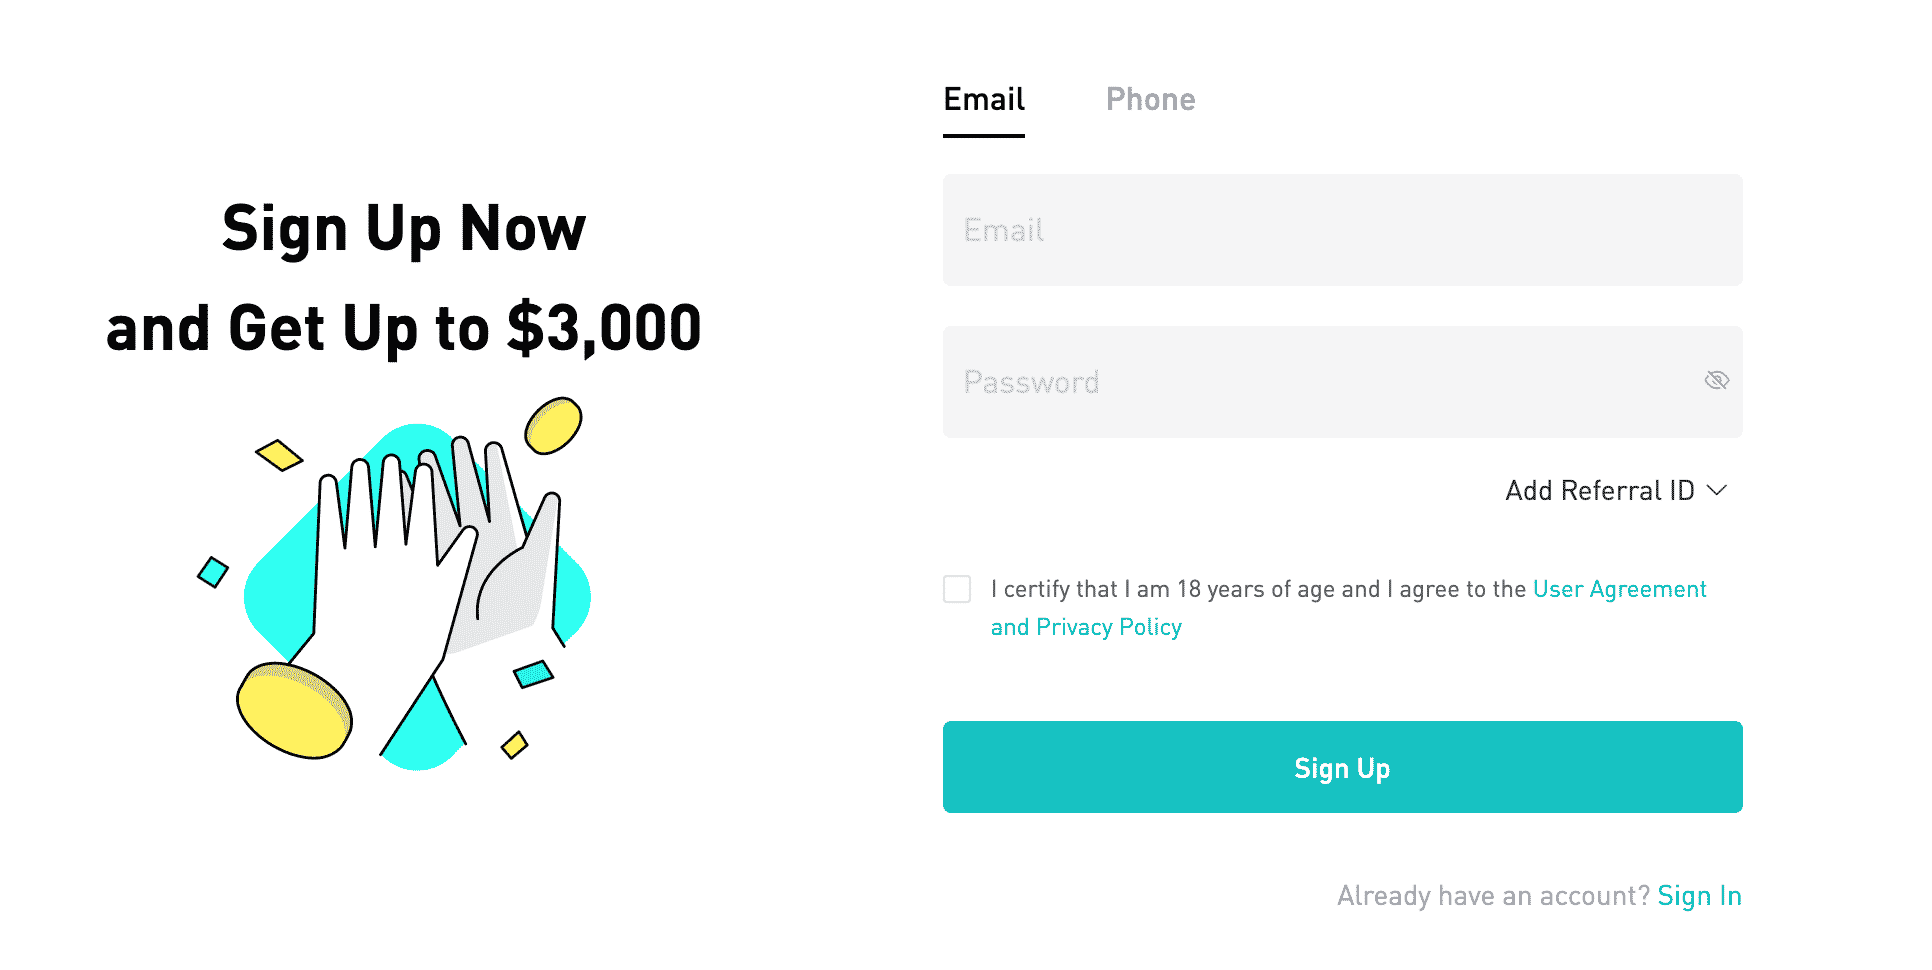Screen dimensions: 1932x970
Task: Focus the Email input field
Action: 1342,230
